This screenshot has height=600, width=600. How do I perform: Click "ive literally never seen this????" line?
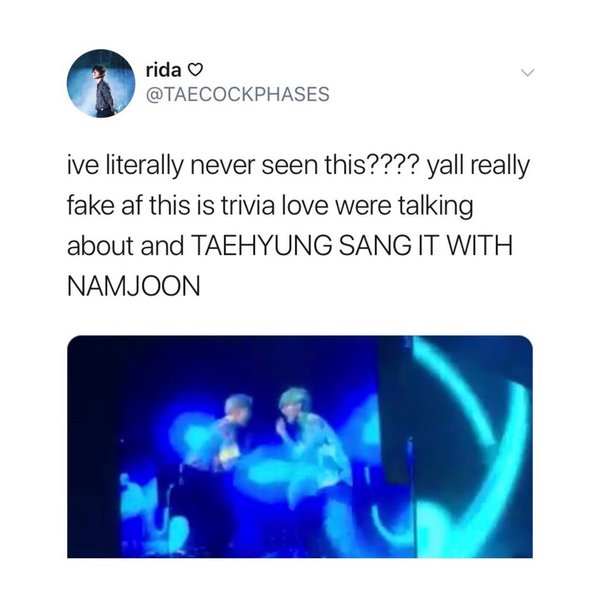point(244,166)
